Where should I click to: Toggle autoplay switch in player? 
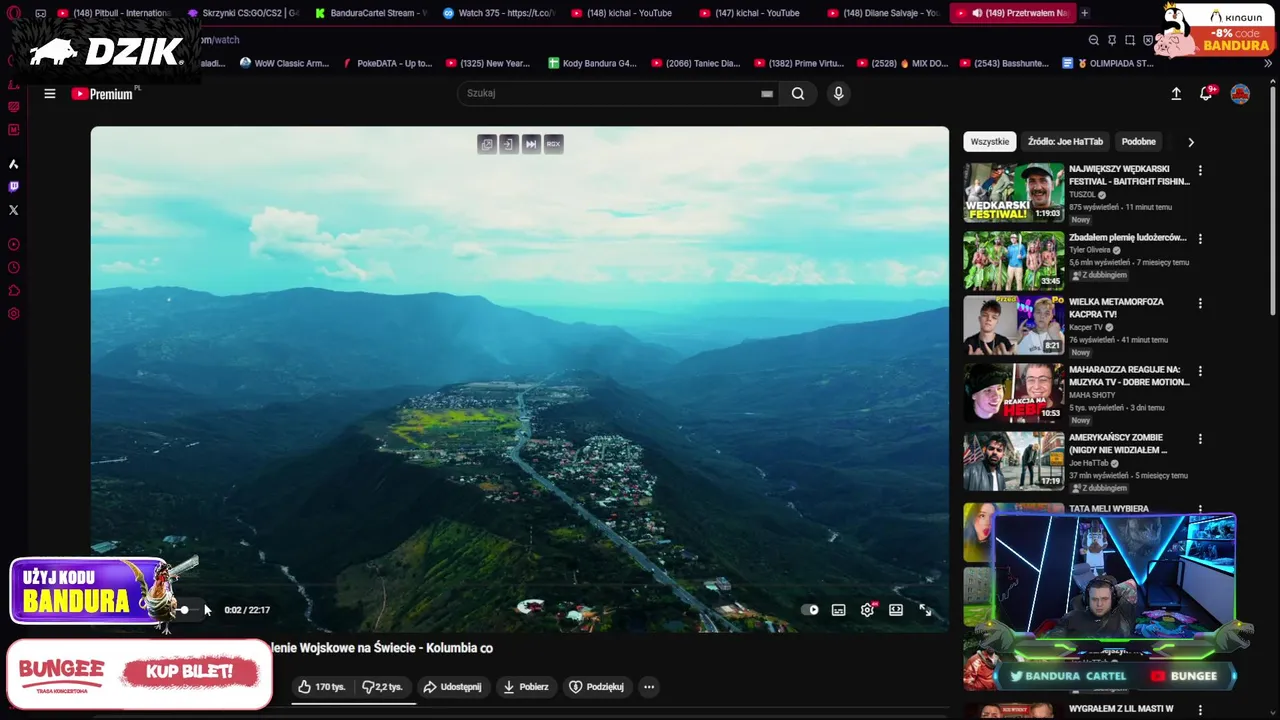pyautogui.click(x=810, y=610)
